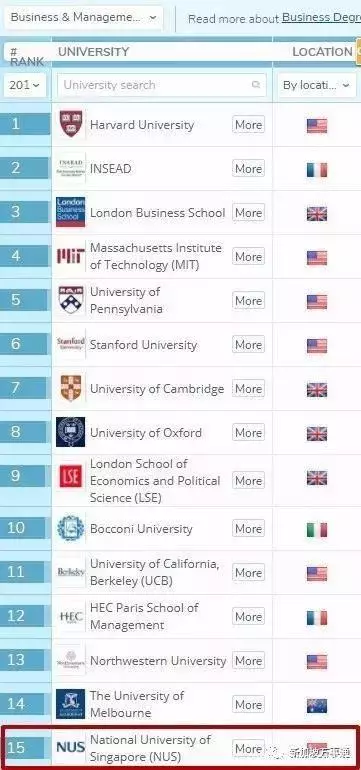Click the INSEAD logo
This screenshot has height=770, width=361.
(x=71, y=168)
